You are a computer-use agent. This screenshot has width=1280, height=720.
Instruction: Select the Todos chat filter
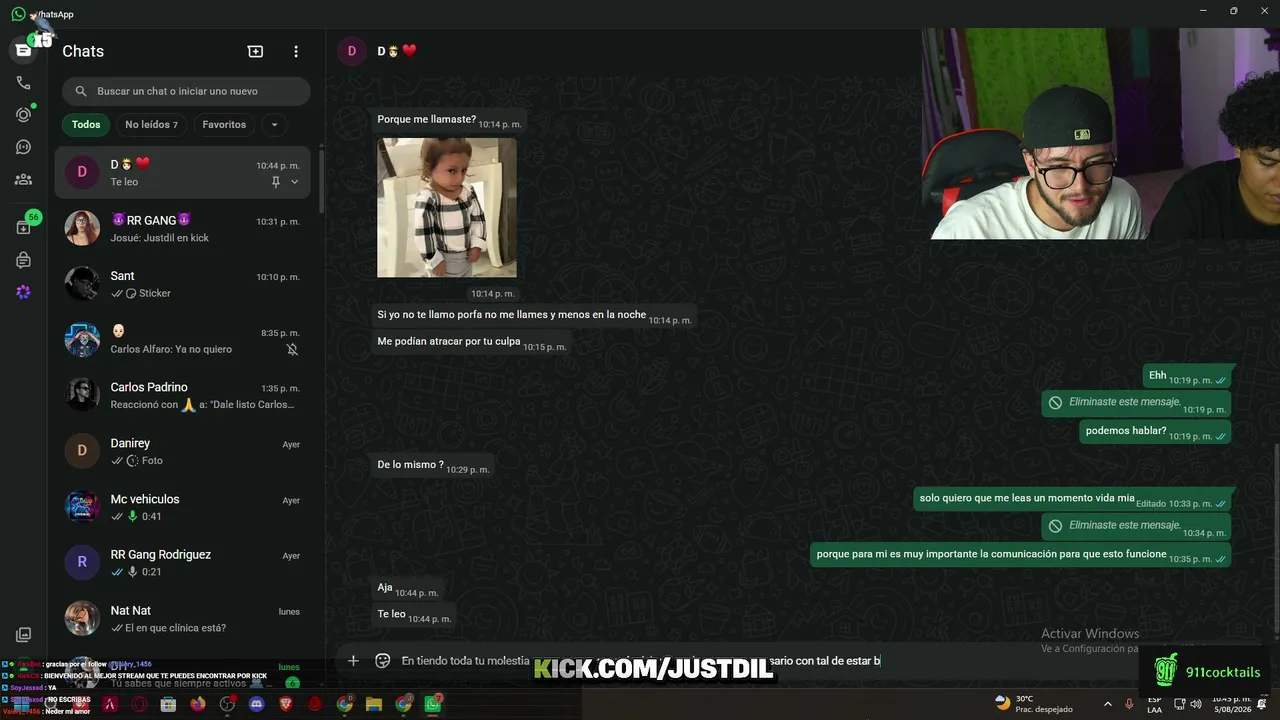86,125
